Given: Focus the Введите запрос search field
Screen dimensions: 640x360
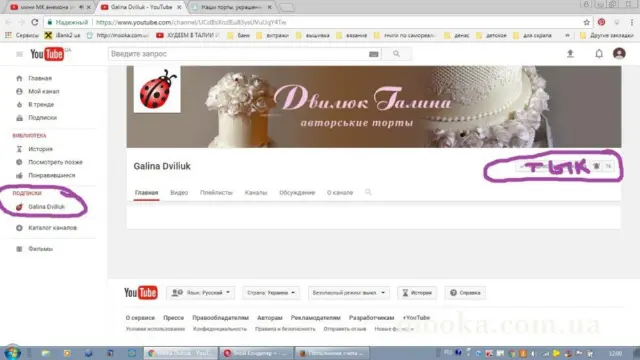Looking at the screenshot, I should click(239, 54).
